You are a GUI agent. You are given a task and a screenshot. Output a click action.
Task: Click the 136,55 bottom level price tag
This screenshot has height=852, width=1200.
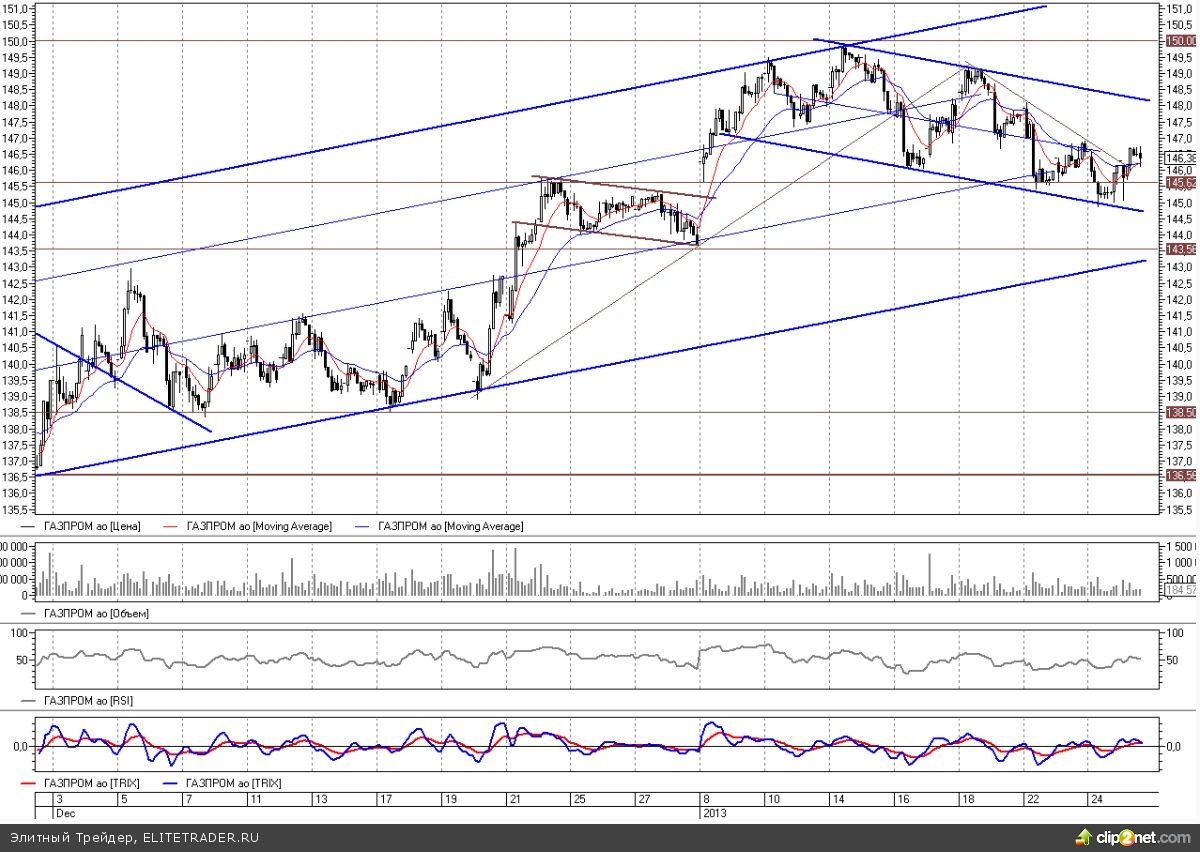point(1181,475)
